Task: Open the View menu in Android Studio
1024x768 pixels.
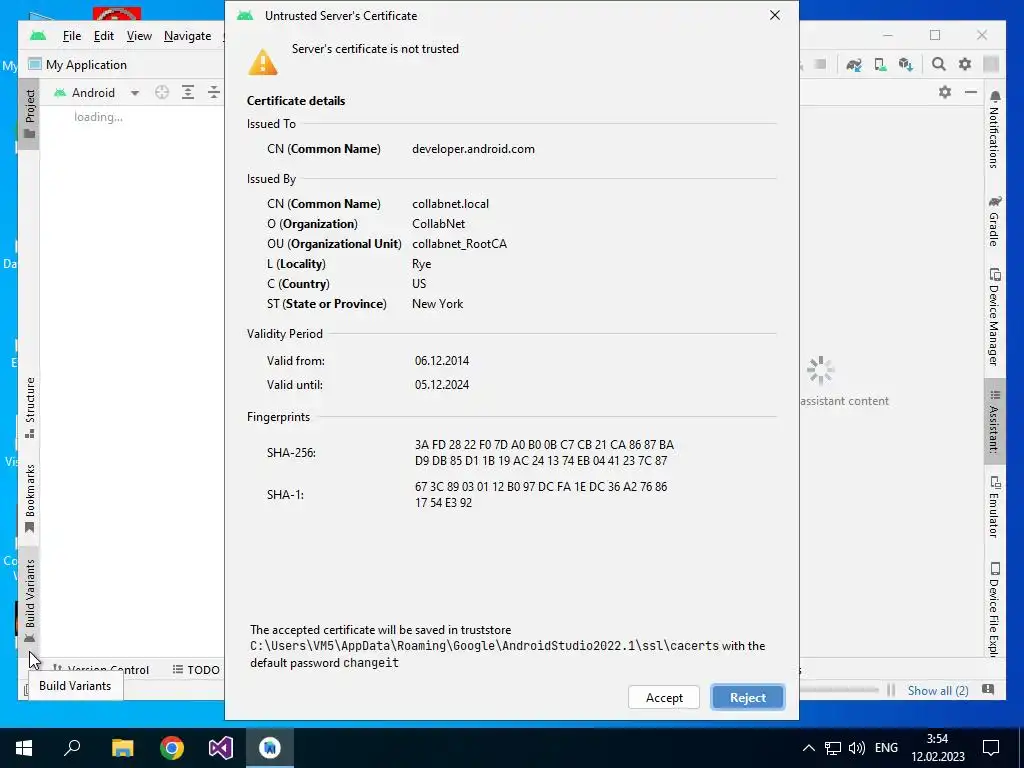Action: click(x=139, y=36)
